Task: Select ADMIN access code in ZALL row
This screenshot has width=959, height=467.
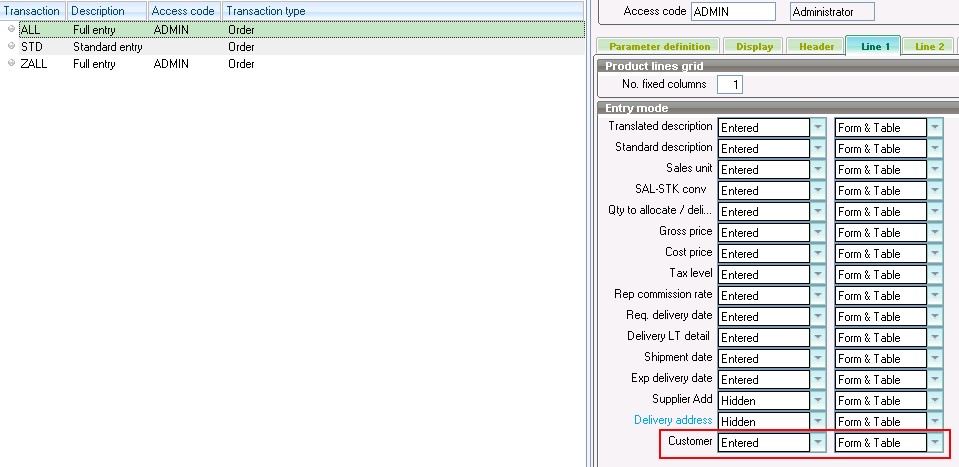Action: 171,64
